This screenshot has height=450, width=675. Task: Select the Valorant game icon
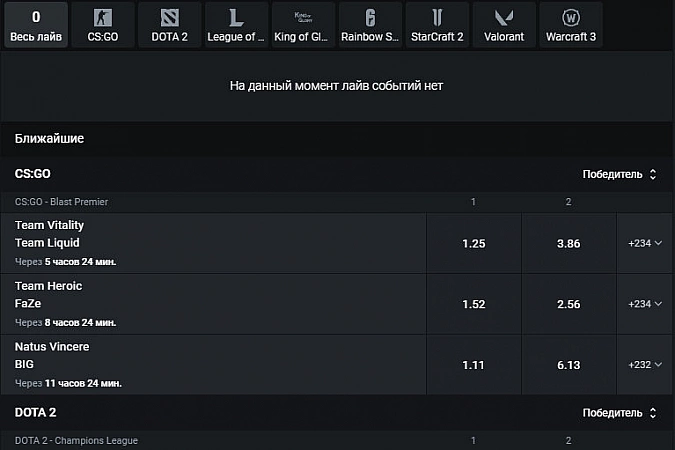[504, 19]
